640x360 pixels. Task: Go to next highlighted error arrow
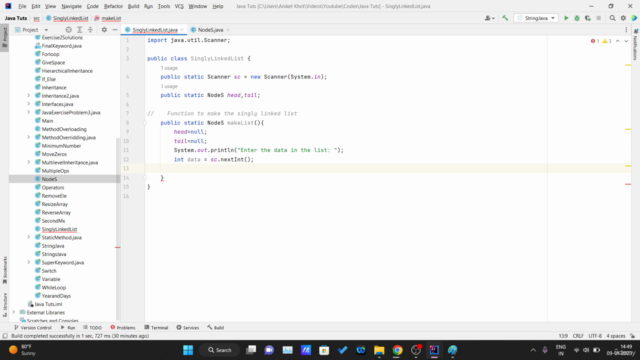click(x=626, y=41)
